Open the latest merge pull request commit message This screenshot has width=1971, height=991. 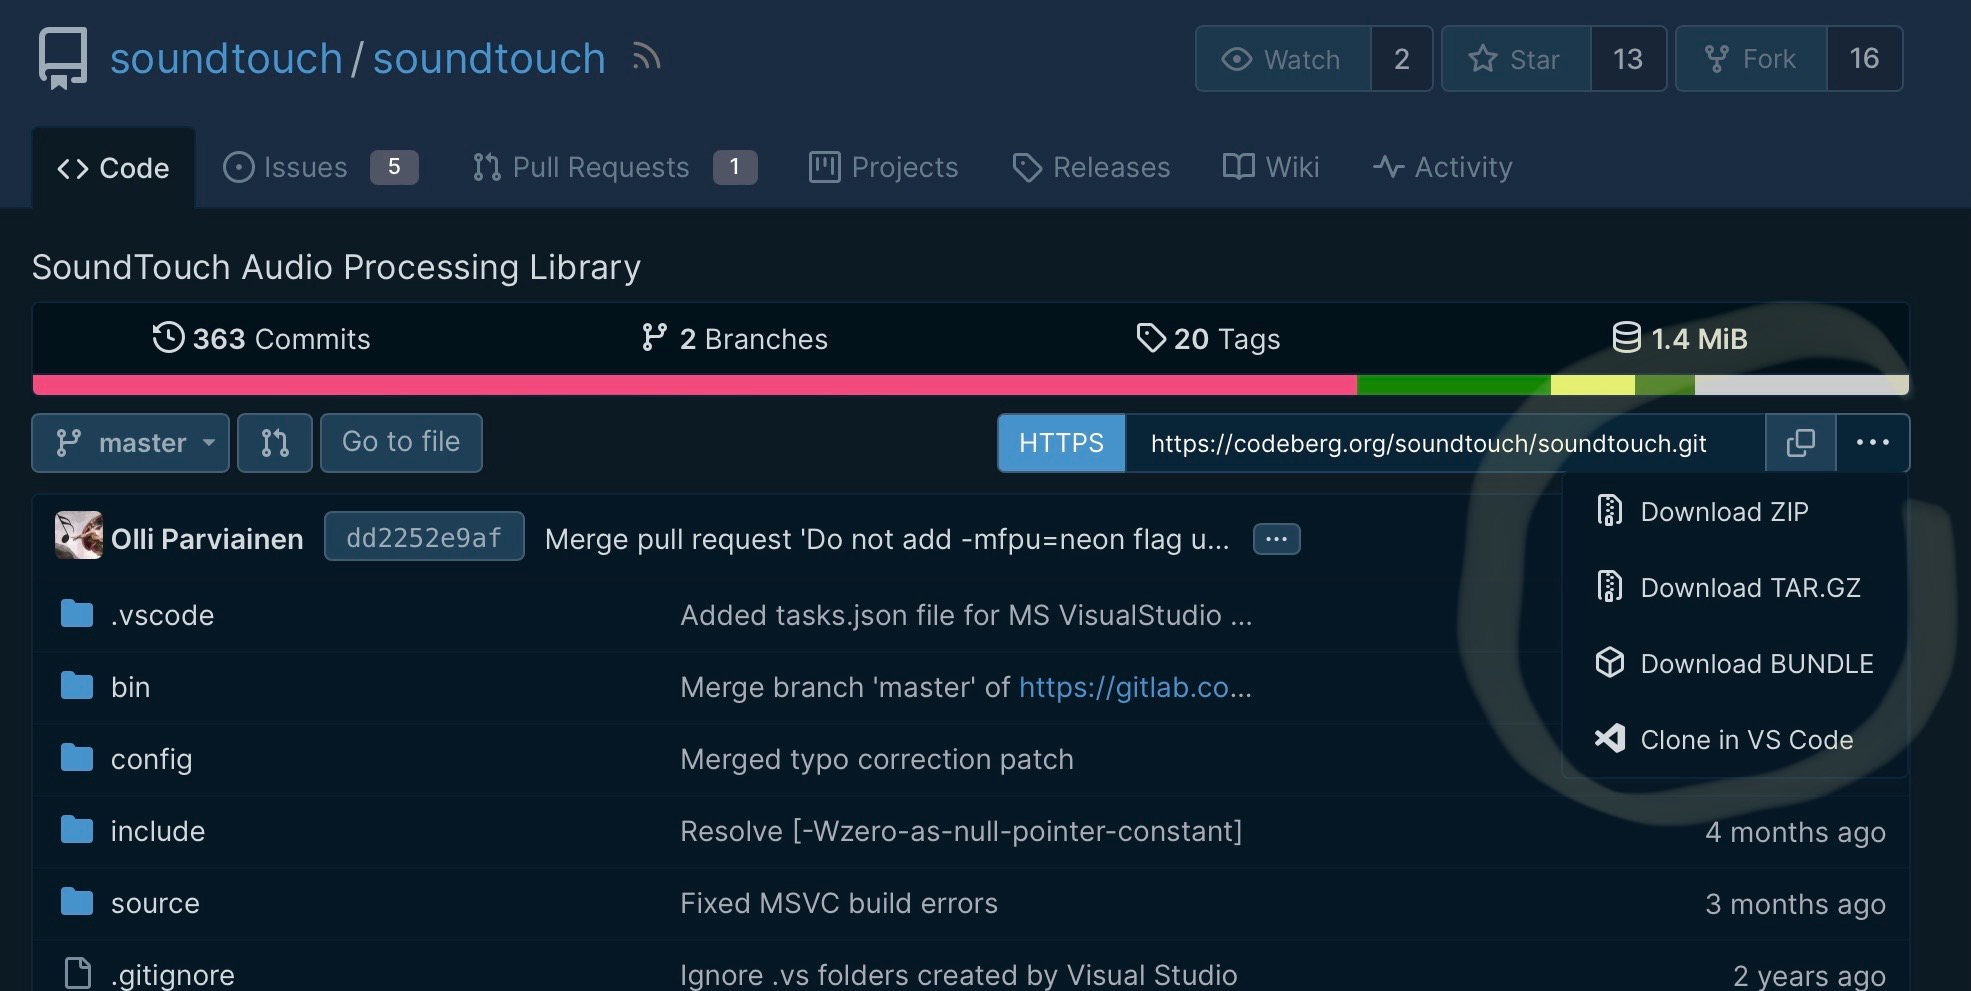[887, 540]
